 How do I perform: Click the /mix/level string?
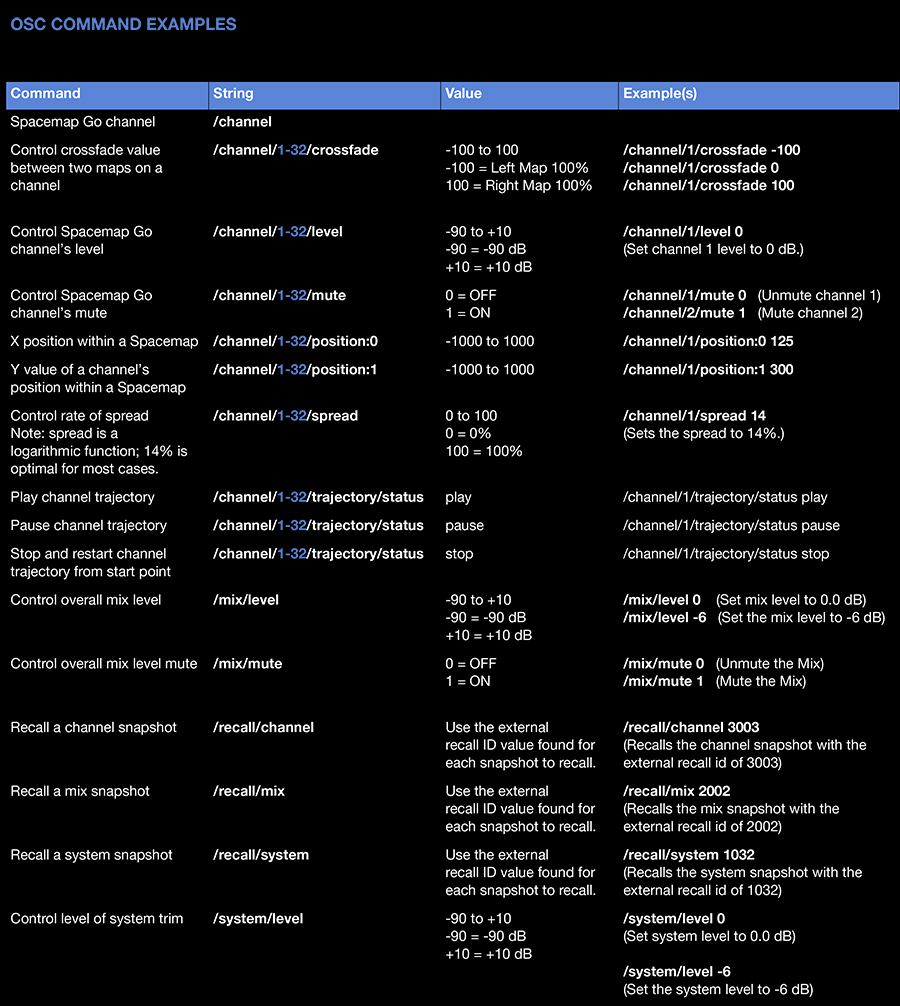[246, 600]
